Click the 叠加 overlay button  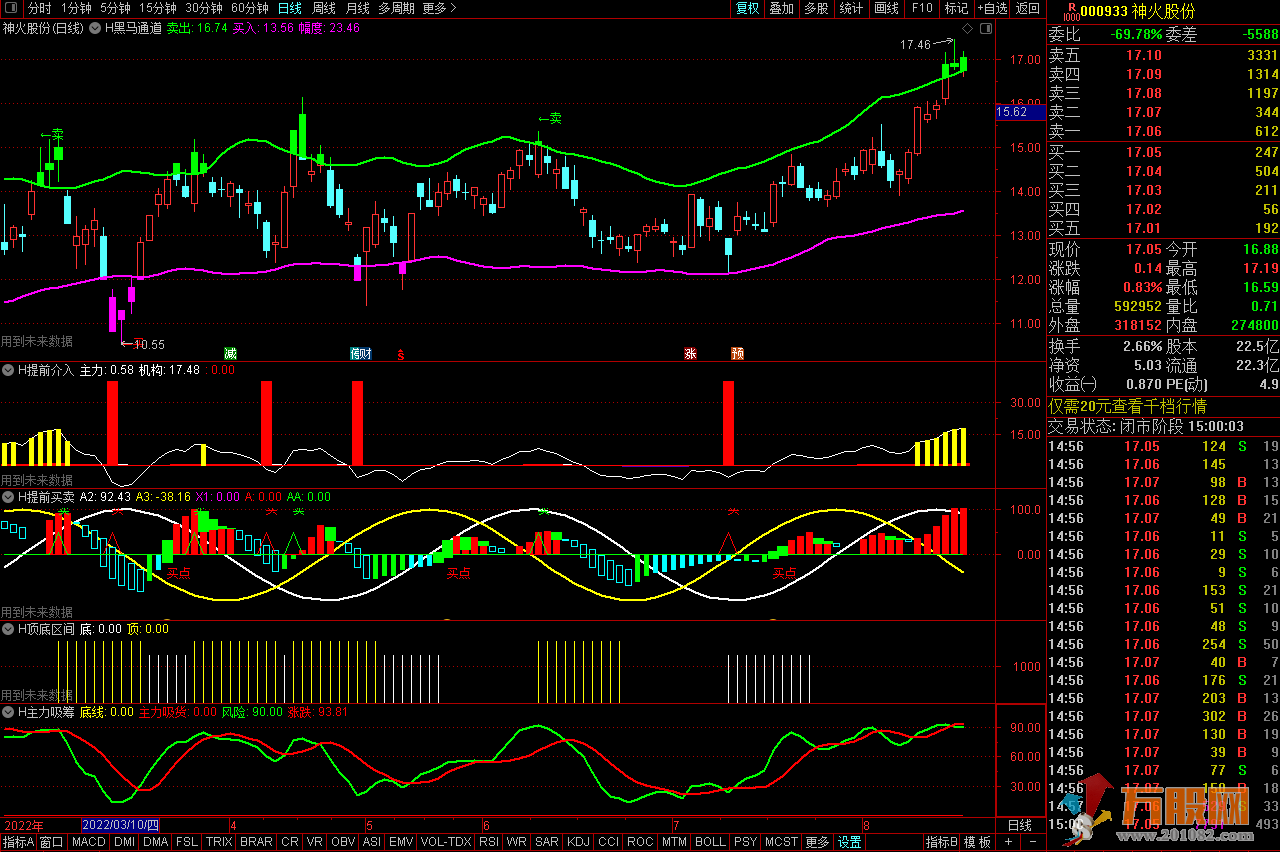[781, 8]
